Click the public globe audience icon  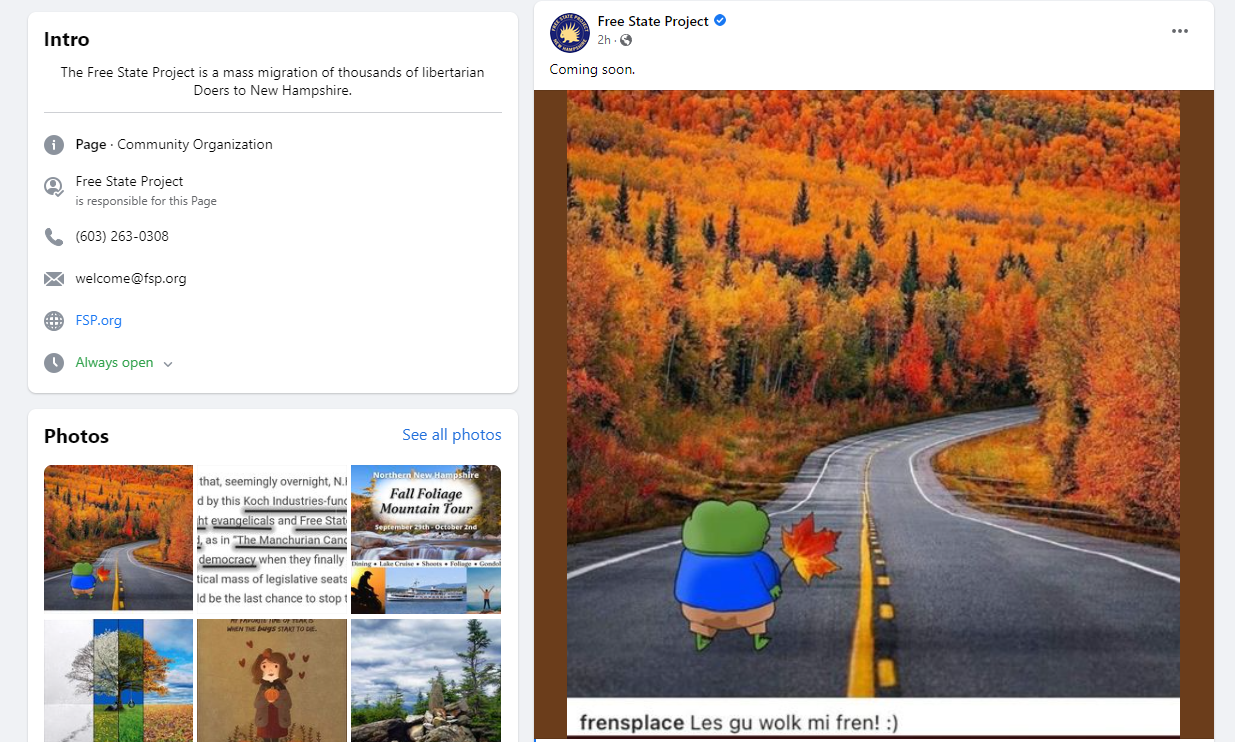tap(626, 40)
